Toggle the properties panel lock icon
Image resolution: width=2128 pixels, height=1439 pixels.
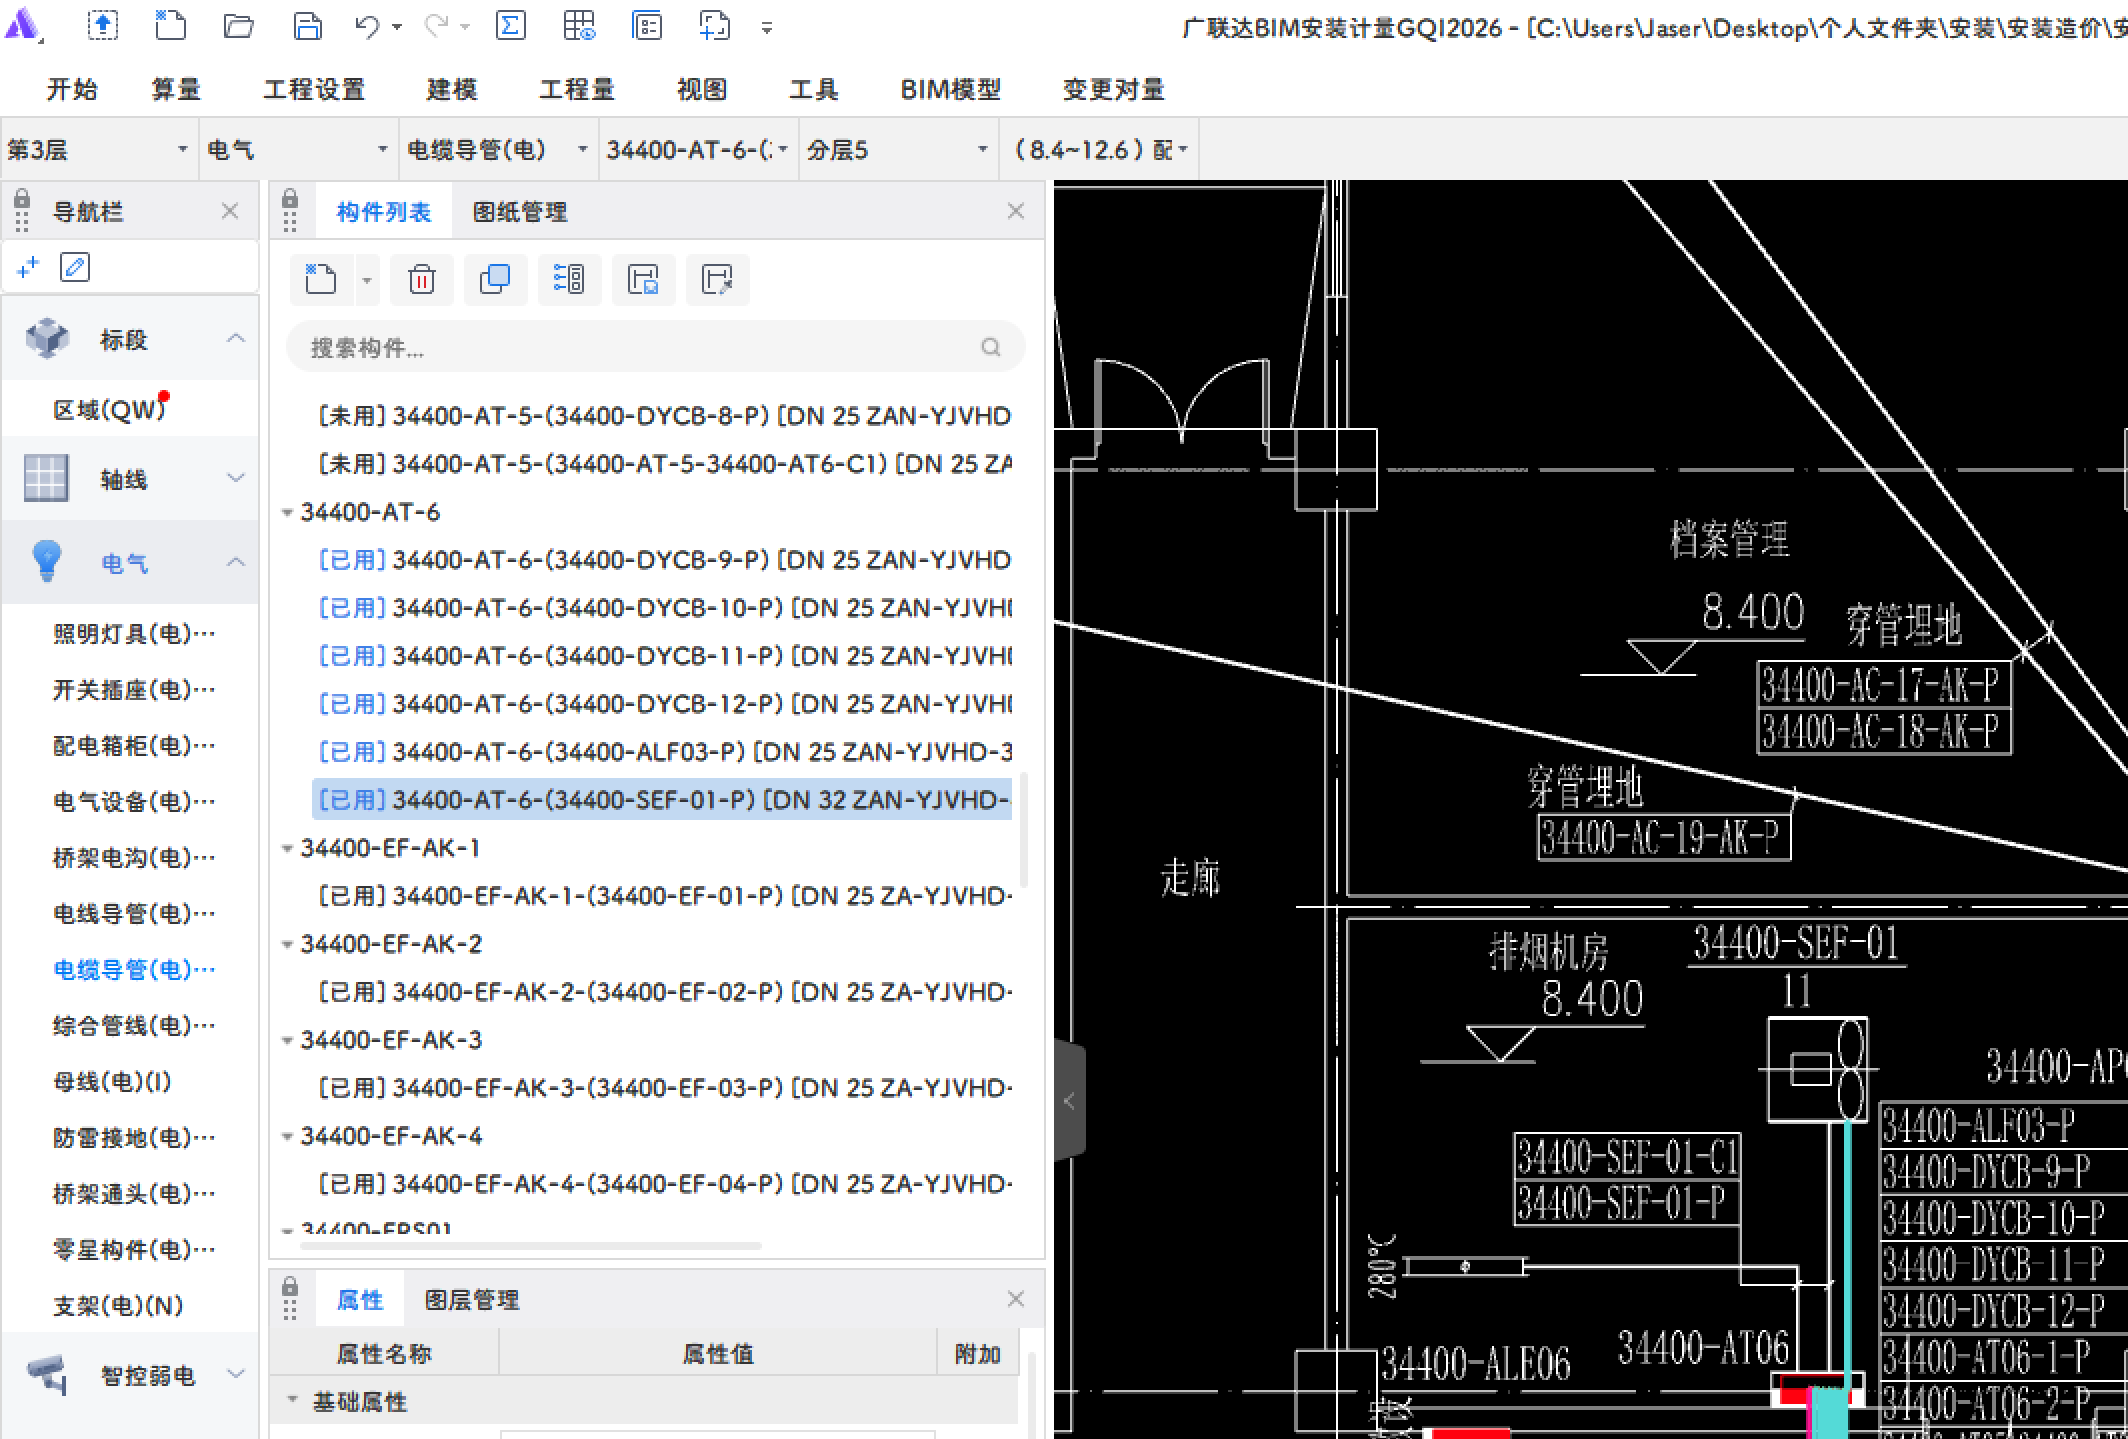click(x=290, y=1286)
